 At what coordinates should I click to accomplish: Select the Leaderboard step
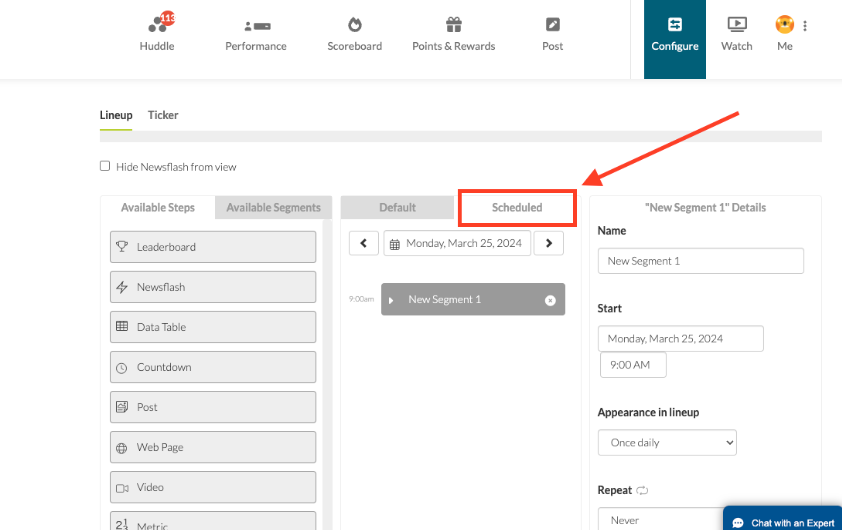pyautogui.click(x=213, y=247)
